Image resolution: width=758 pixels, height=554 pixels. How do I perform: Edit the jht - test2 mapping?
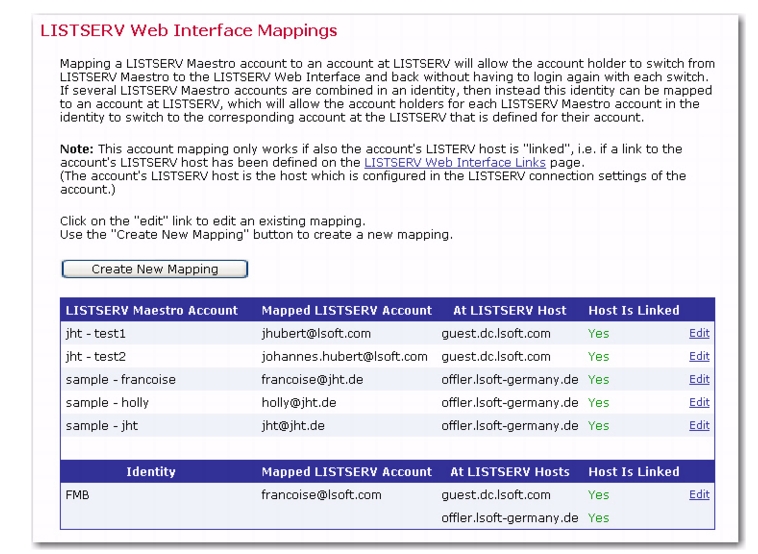(x=699, y=356)
